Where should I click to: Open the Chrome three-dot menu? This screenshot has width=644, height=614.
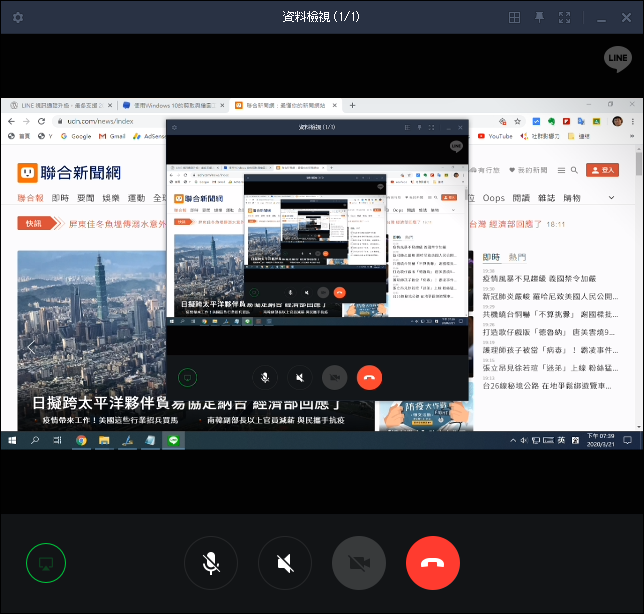pos(632,121)
